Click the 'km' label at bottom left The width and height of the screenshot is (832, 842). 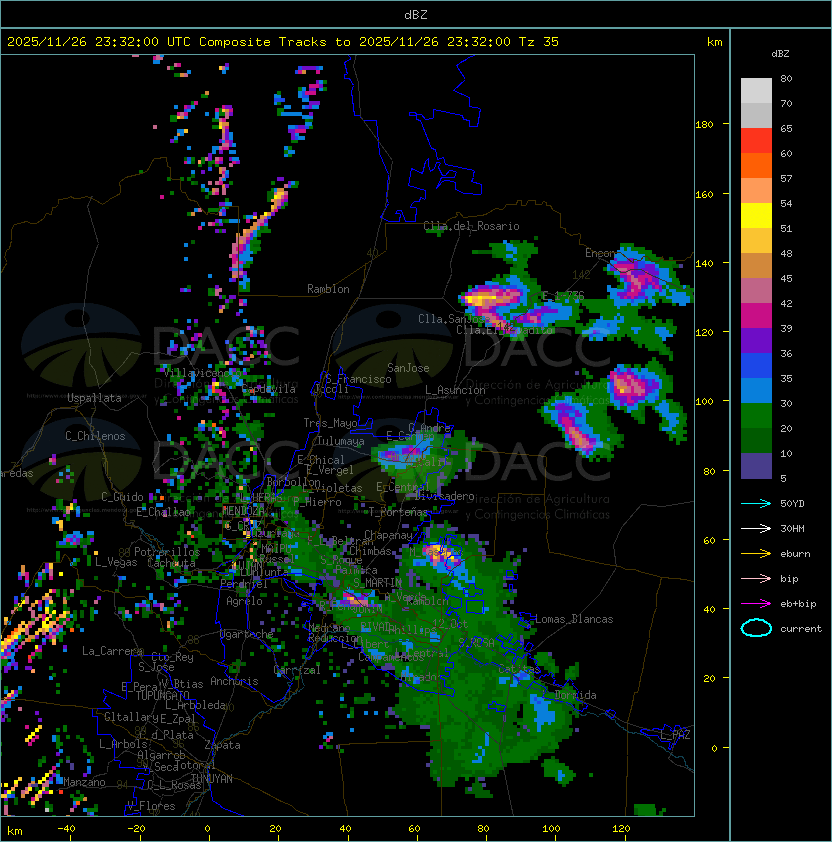pos(15,831)
